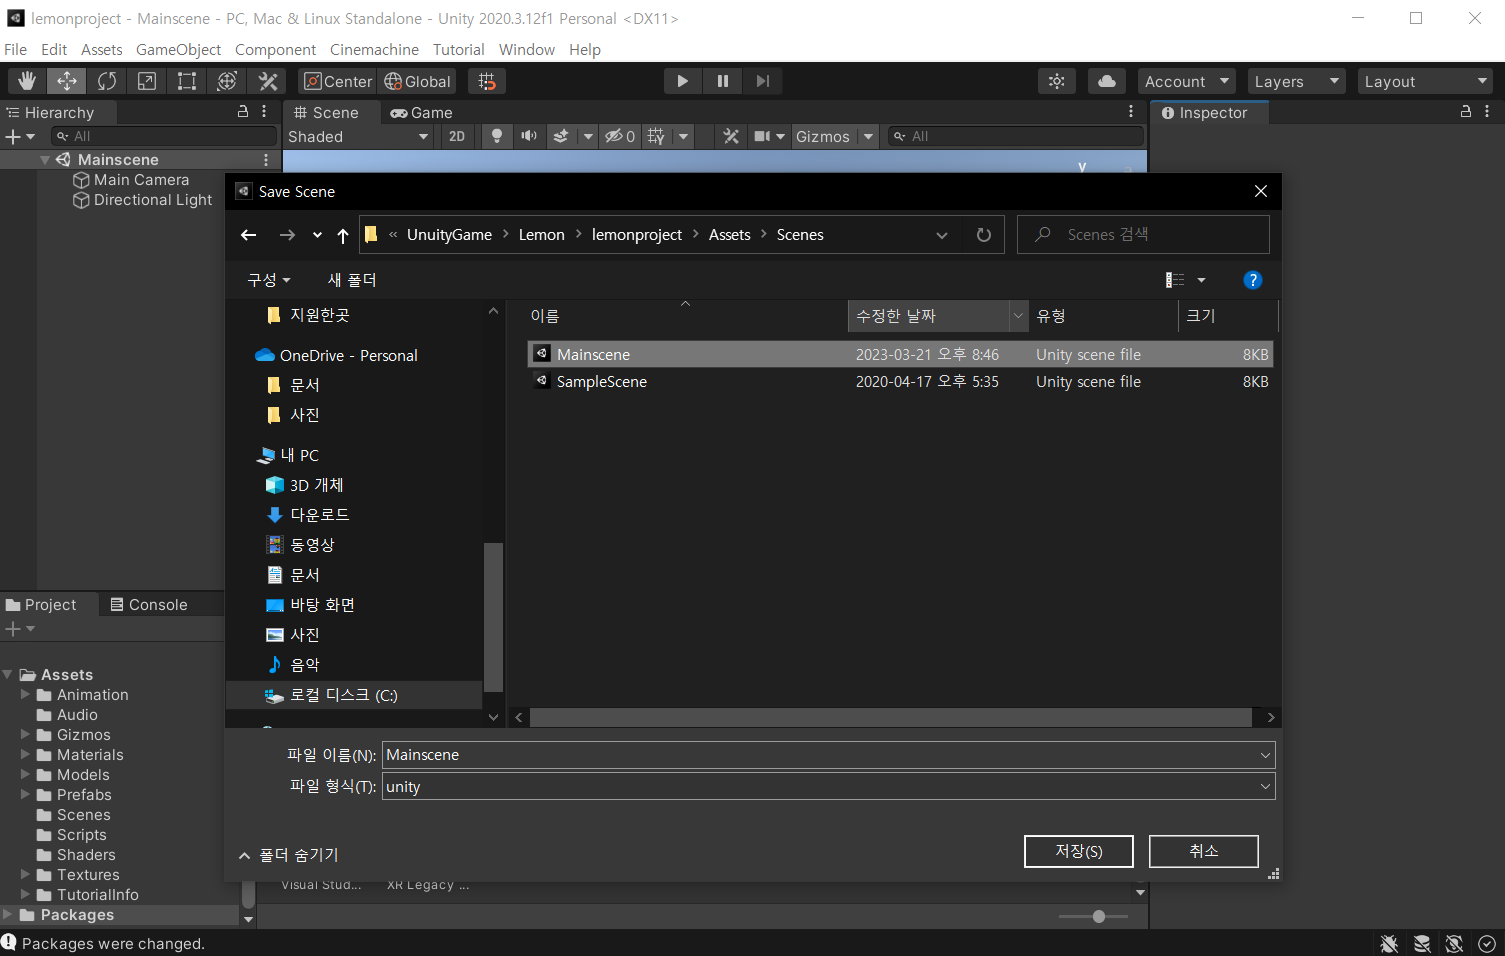Go back in Save Scene dialog
The image size is (1505, 956).
point(249,235)
